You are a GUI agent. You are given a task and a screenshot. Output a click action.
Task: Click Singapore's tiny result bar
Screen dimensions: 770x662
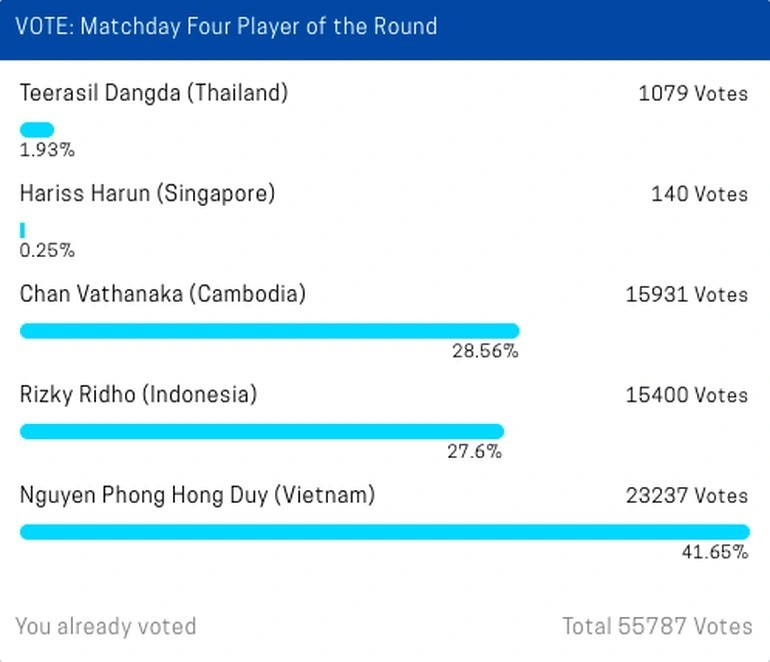[x=22, y=230]
